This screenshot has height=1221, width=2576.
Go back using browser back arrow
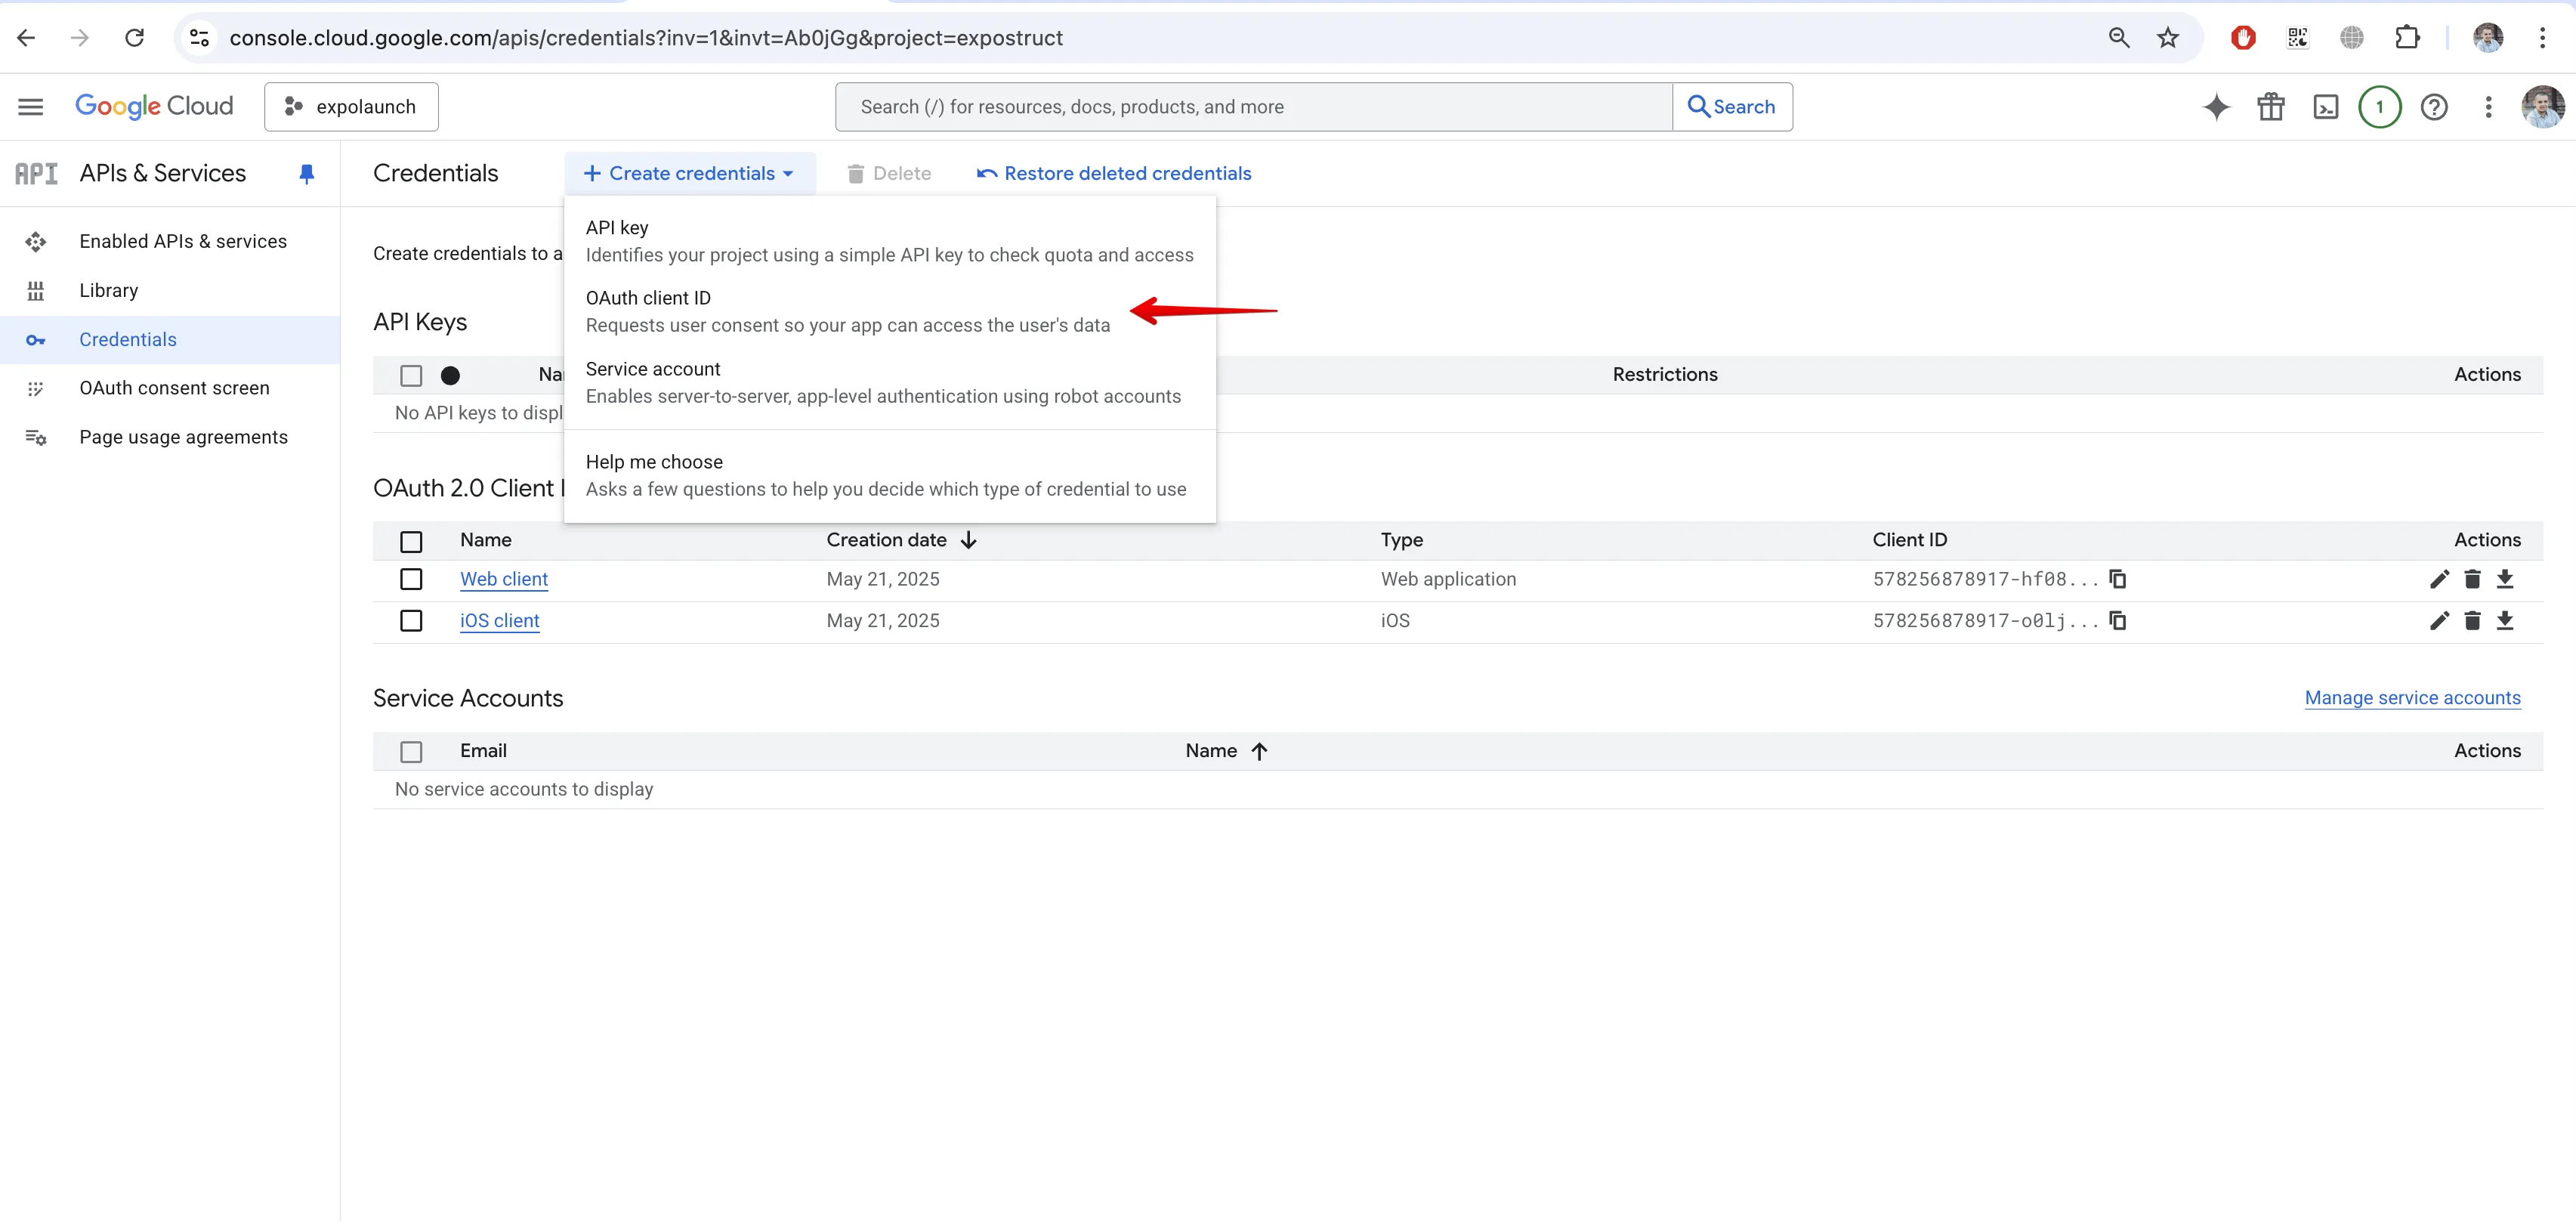click(x=26, y=38)
